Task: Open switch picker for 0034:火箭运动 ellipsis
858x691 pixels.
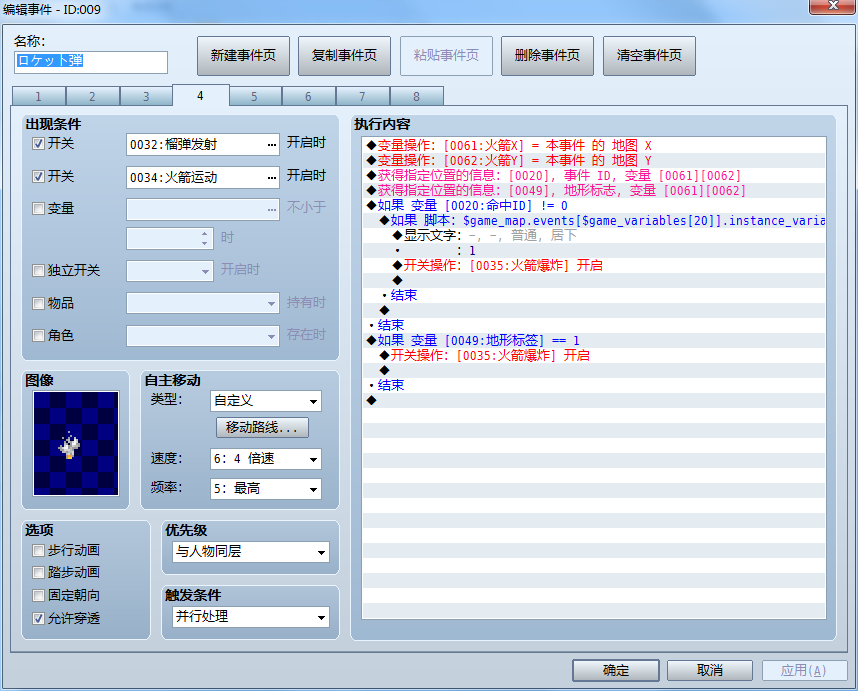Action: pos(272,177)
